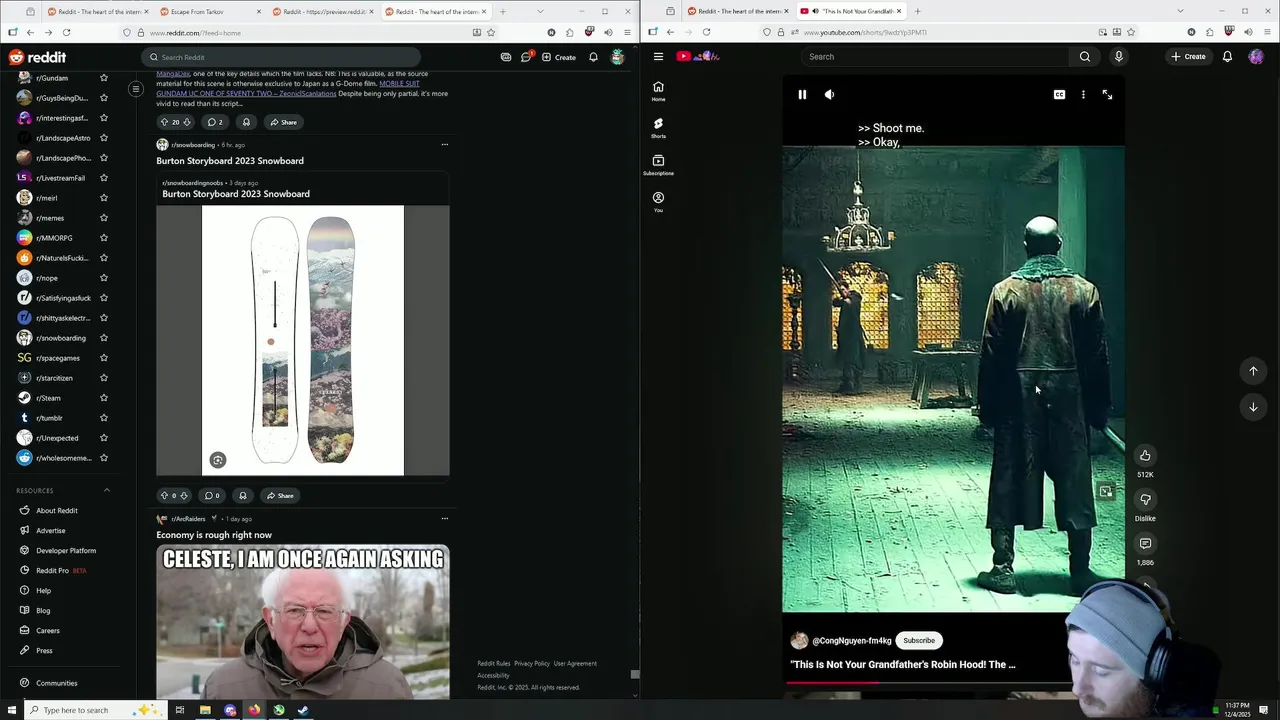This screenshot has width=1280, height=720.
Task: Open list all tabs dropdown in Reddit browser window
Action: (x=540, y=11)
